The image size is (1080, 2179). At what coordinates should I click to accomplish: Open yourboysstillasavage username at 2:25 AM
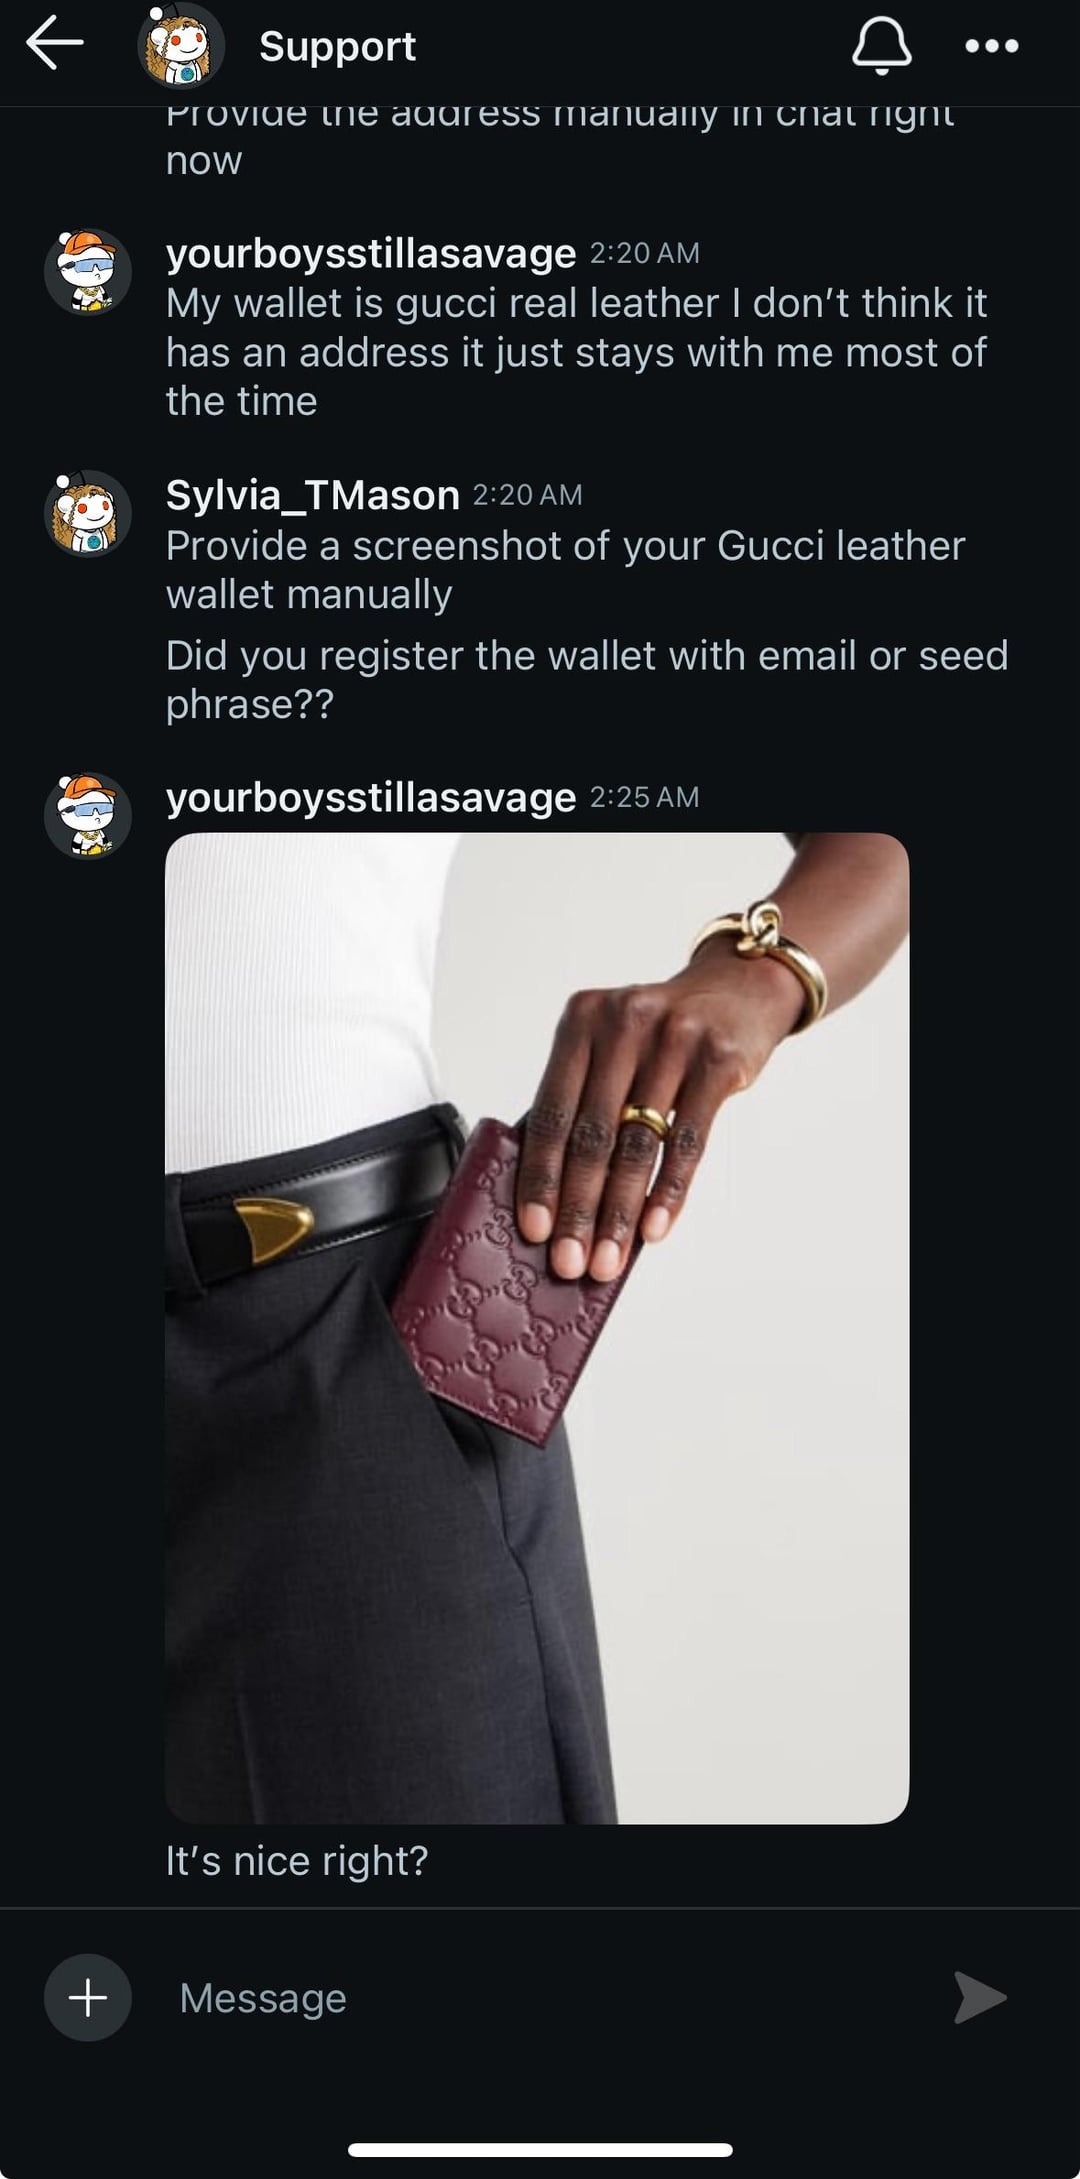pos(371,798)
